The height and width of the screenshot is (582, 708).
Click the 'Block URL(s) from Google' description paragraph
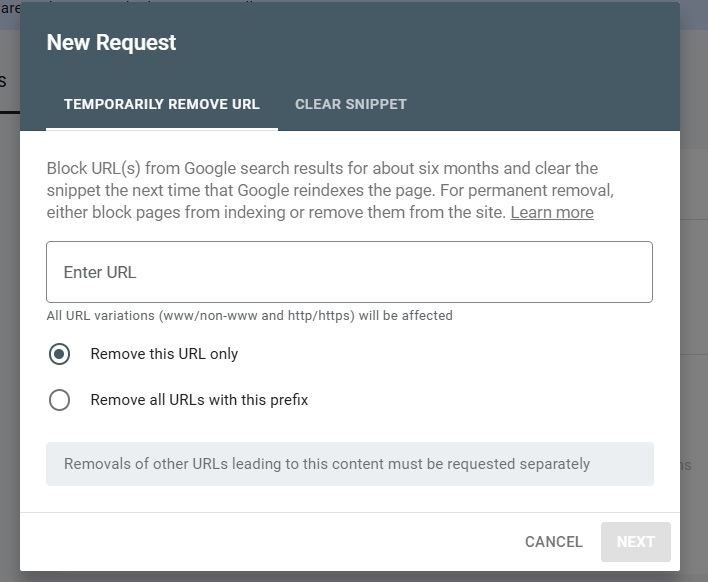pos(322,190)
